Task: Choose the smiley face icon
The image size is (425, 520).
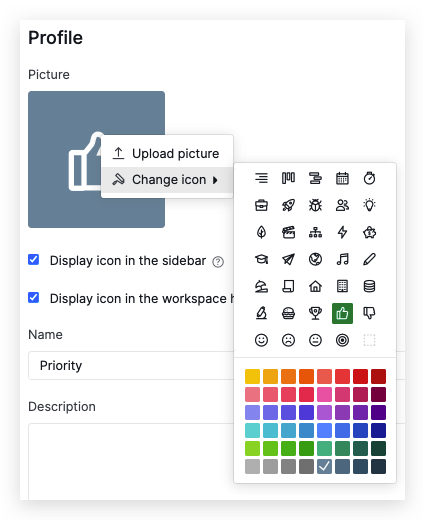Action: tap(261, 340)
